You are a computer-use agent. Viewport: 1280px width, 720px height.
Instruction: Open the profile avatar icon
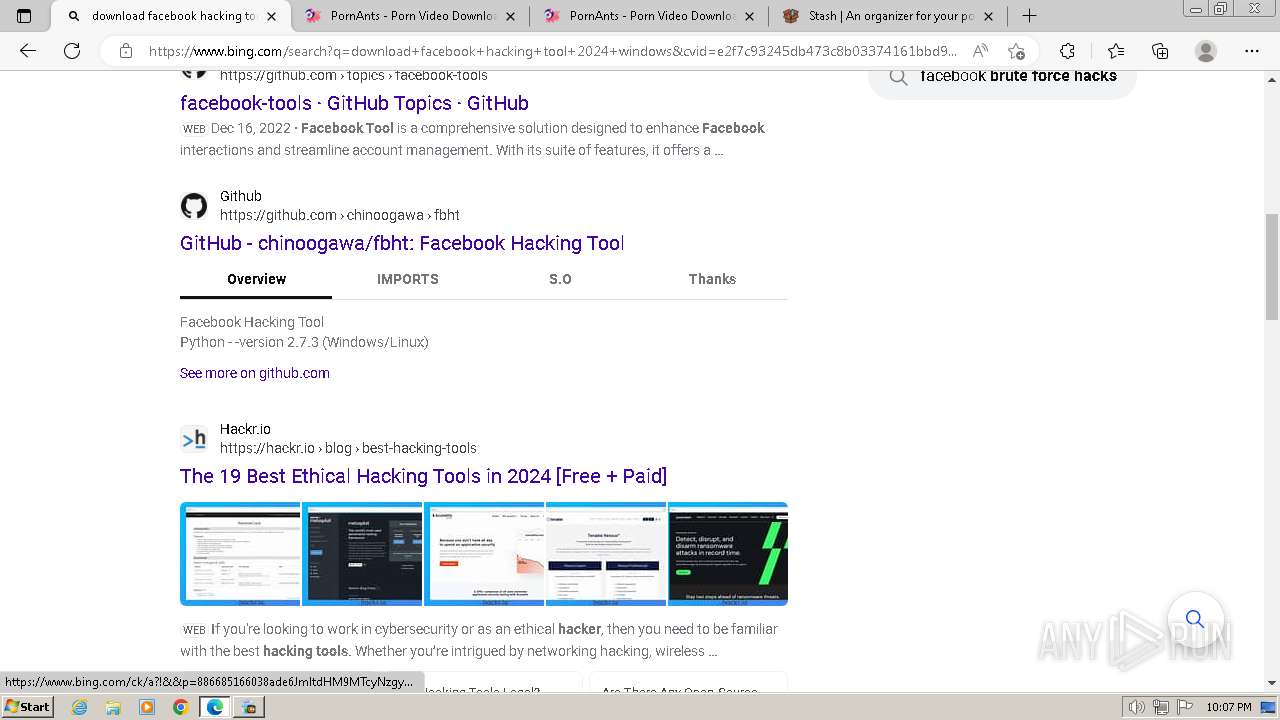[x=1206, y=51]
